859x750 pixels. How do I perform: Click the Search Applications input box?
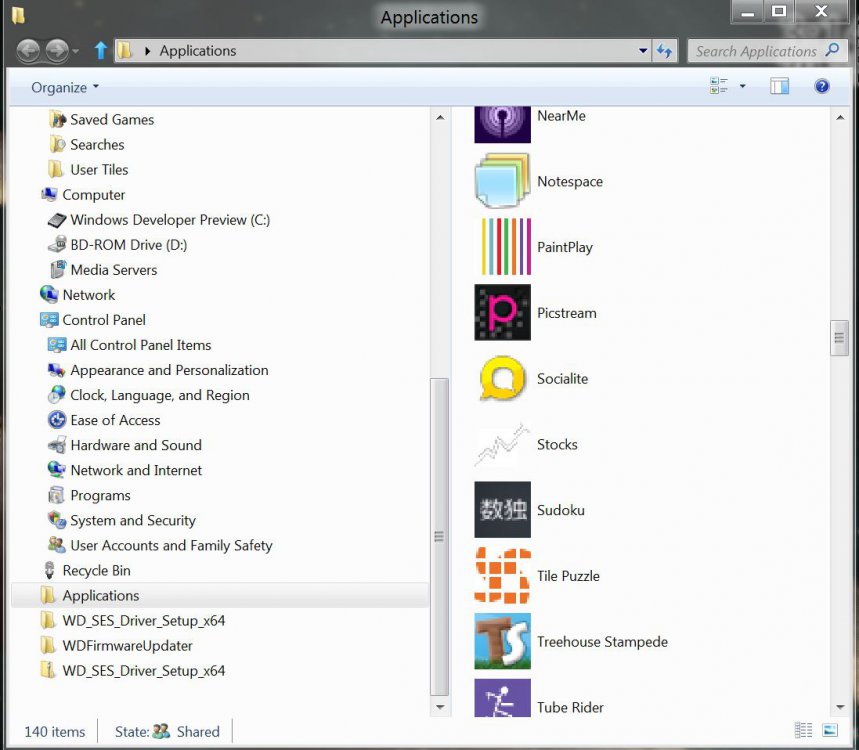[x=756, y=51]
